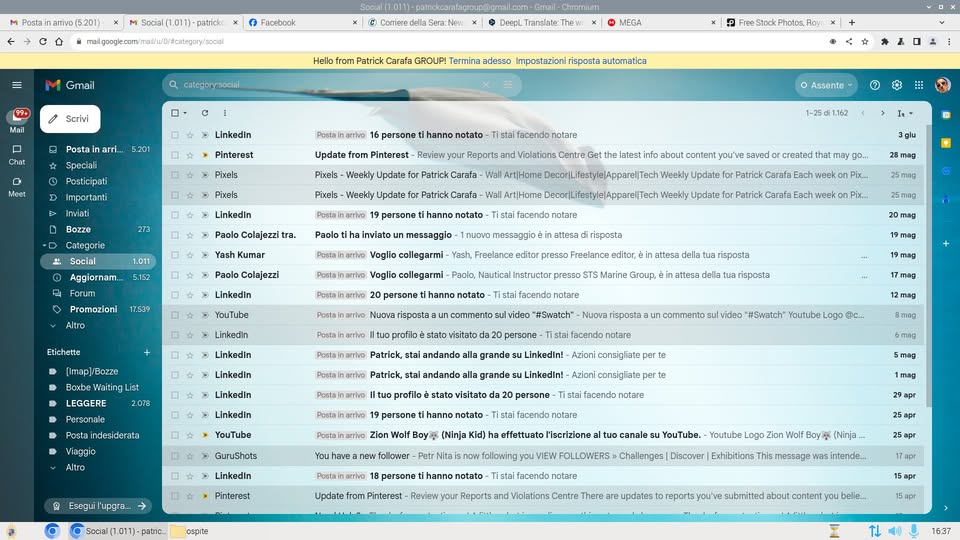Click the Esegui l'upgrade button
This screenshot has height=540, width=960.
coord(98,506)
